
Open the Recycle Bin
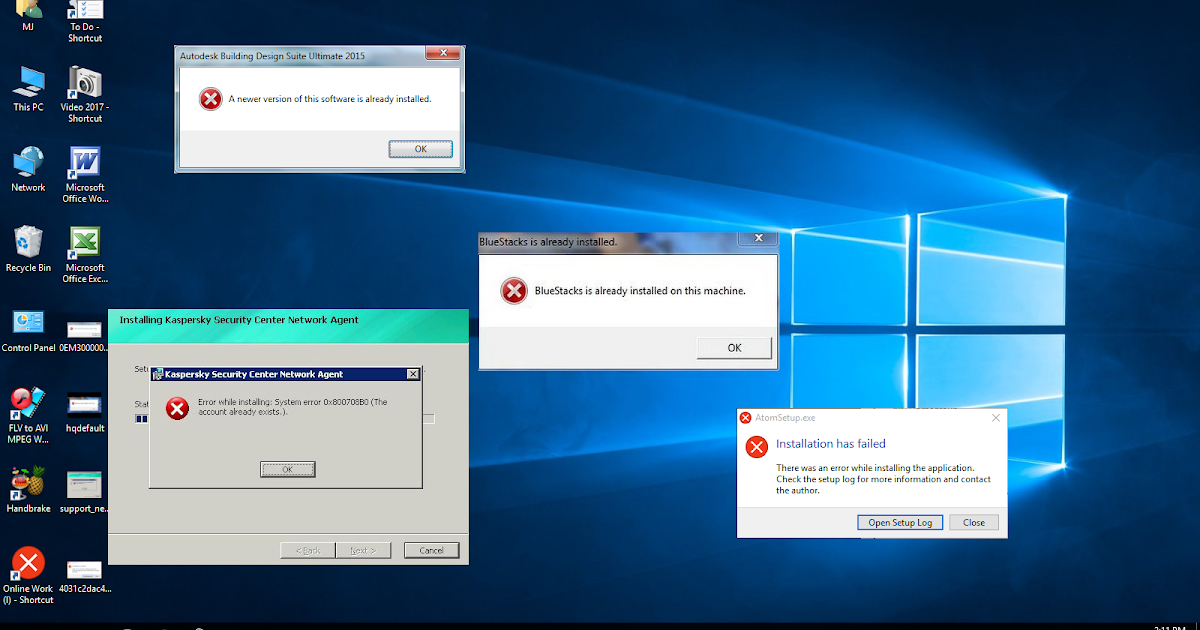tap(28, 249)
